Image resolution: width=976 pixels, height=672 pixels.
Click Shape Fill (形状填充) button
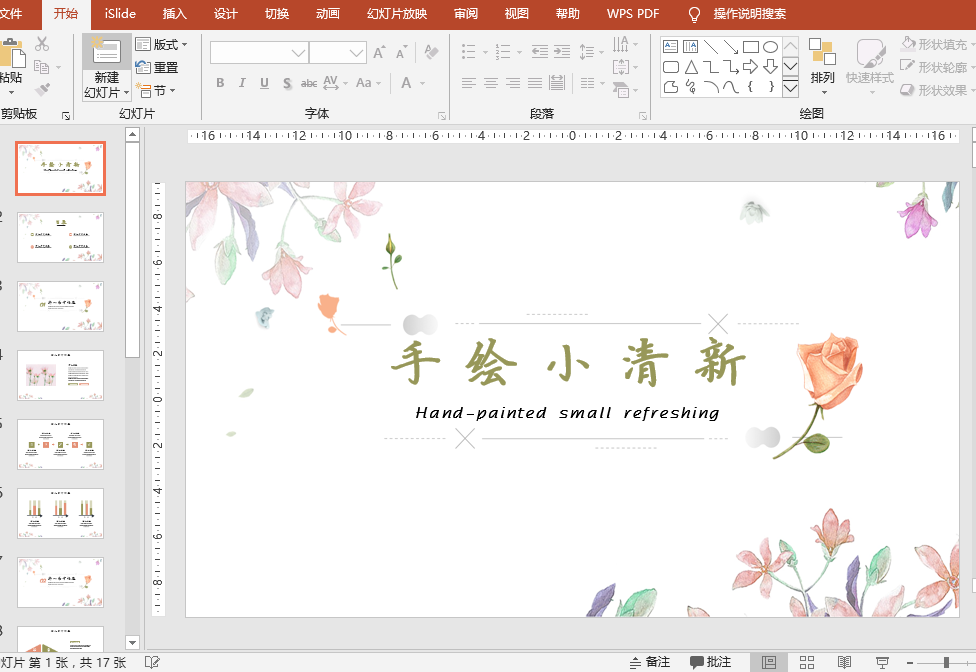(935, 44)
